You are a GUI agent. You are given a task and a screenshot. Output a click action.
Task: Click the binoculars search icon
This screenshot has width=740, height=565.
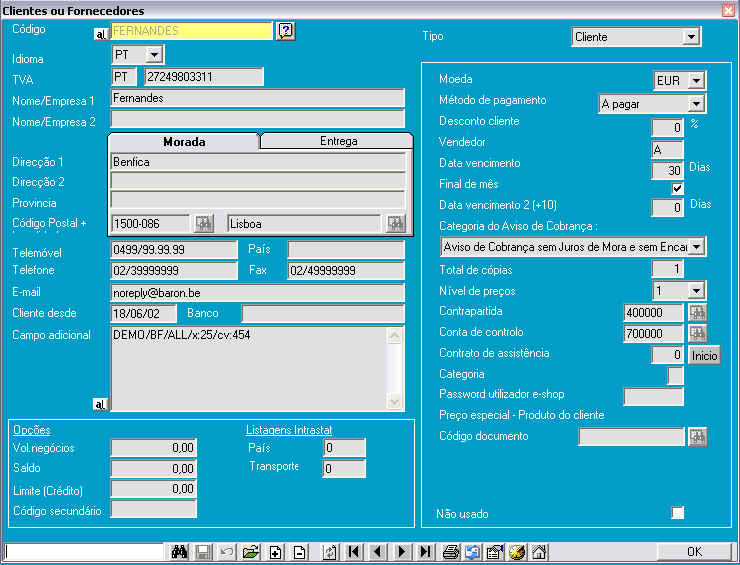[x=181, y=552]
